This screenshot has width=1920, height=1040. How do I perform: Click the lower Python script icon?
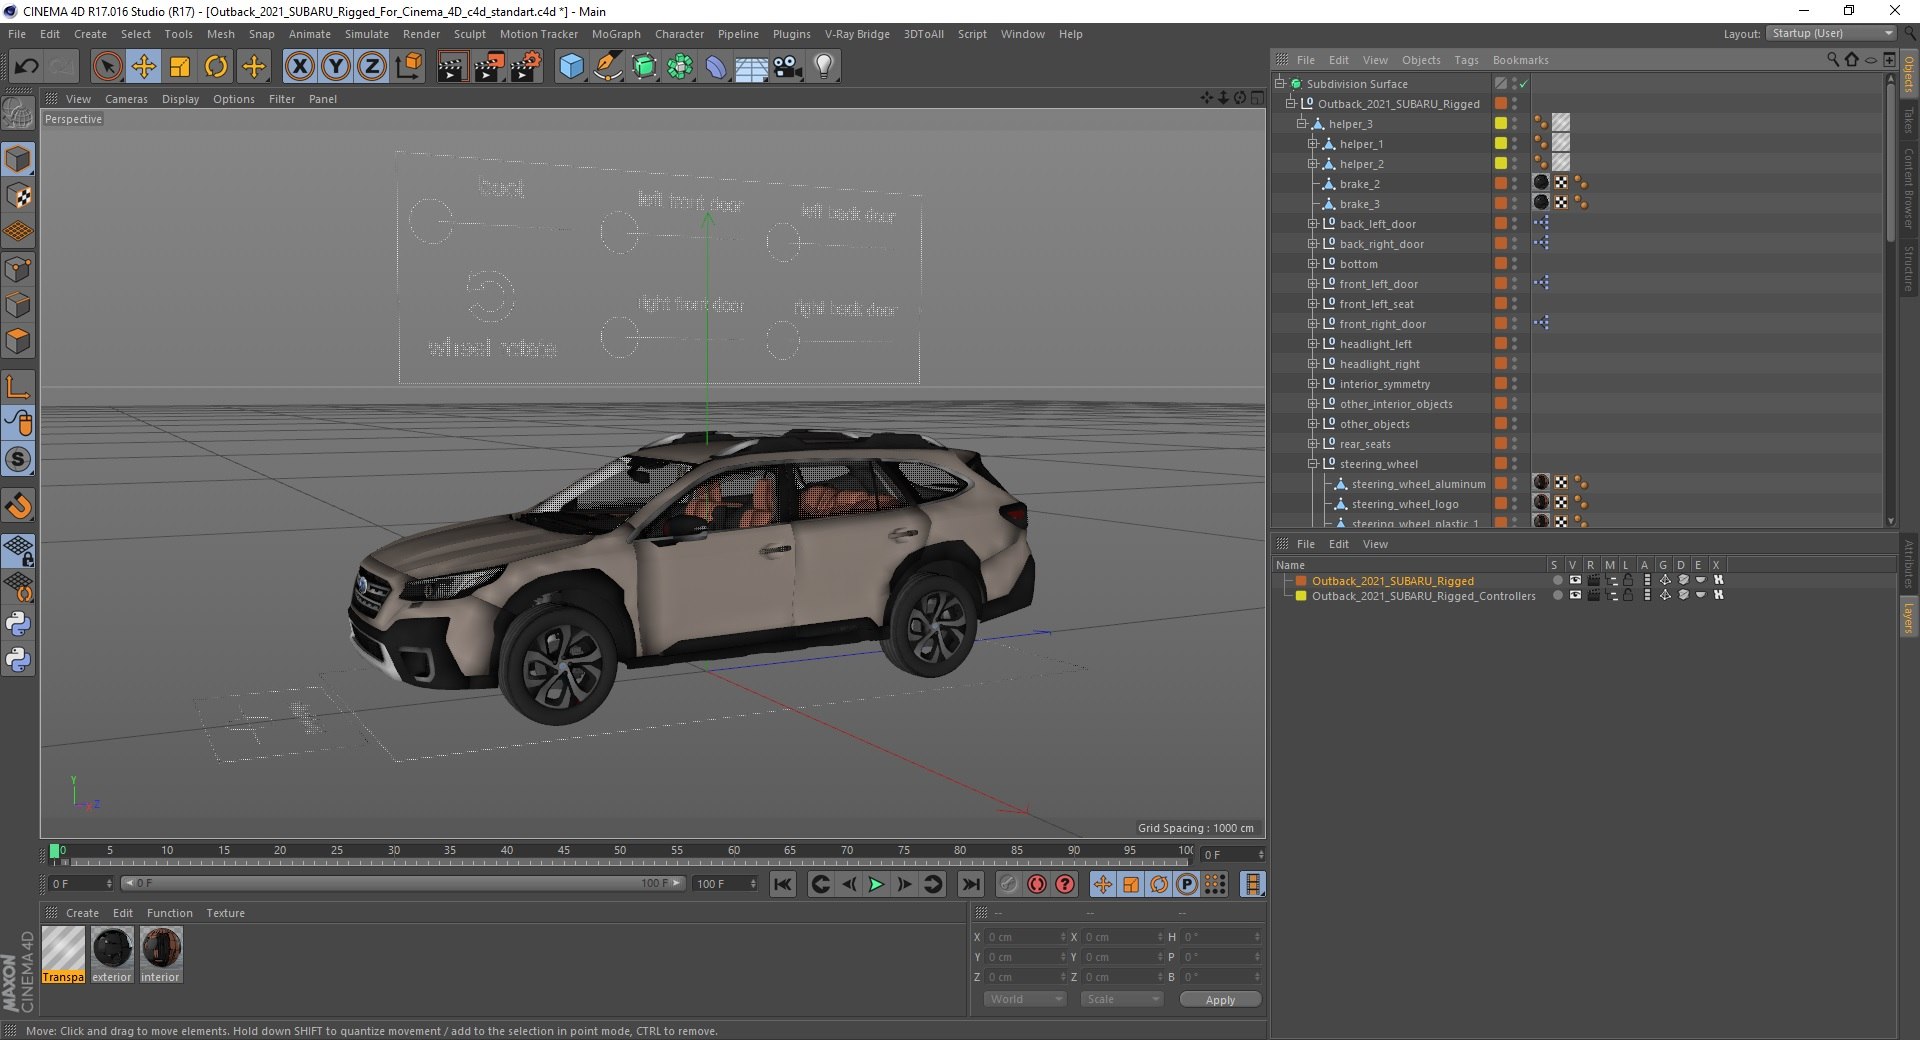tap(18, 660)
